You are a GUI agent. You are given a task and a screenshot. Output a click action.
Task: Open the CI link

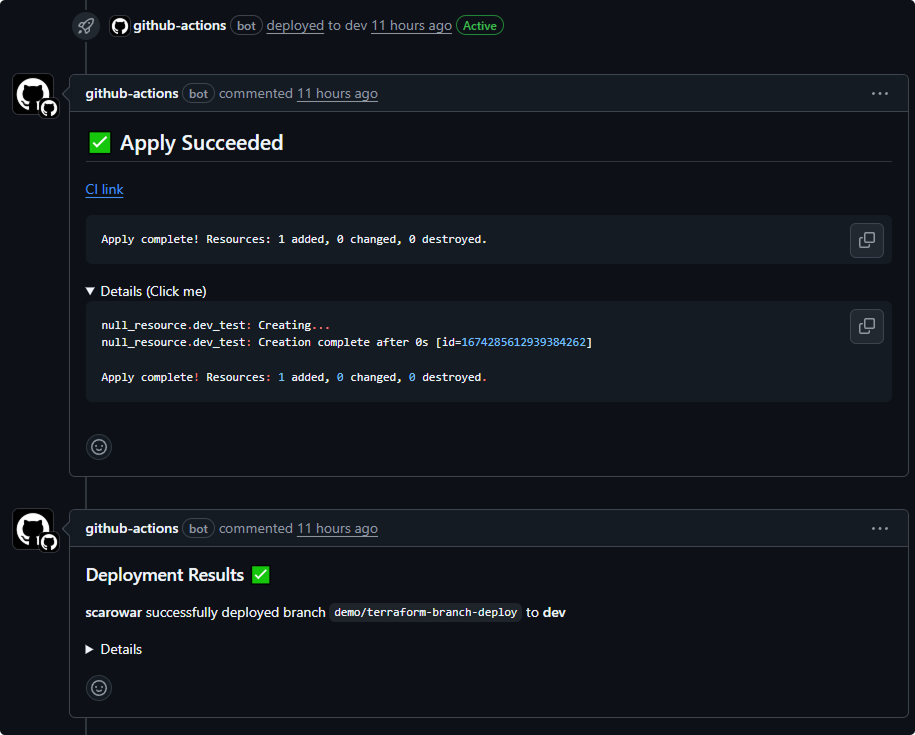(104, 190)
